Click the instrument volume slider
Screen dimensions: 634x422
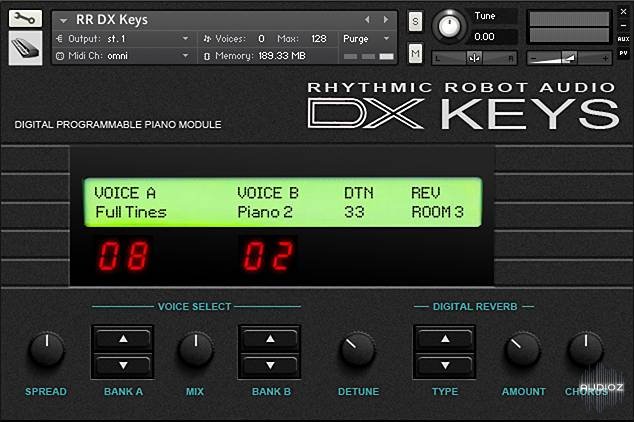click(569, 58)
